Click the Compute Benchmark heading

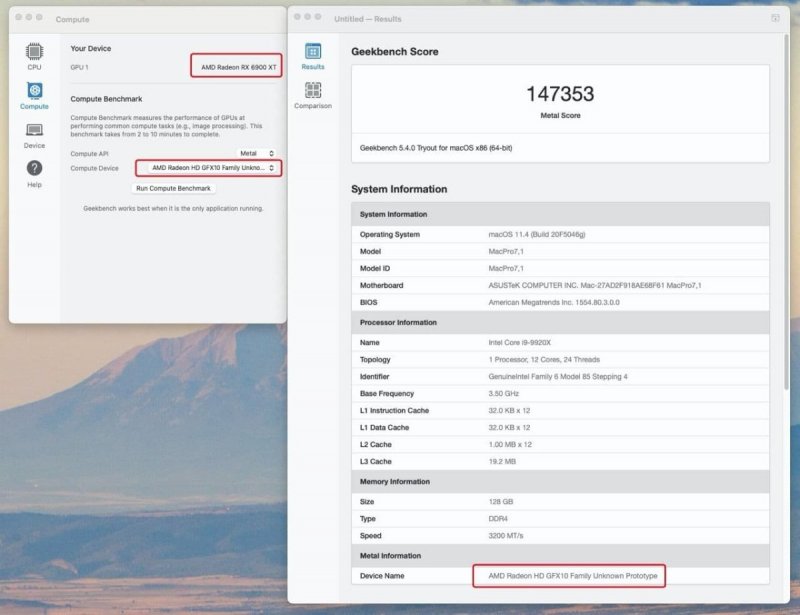(106, 99)
